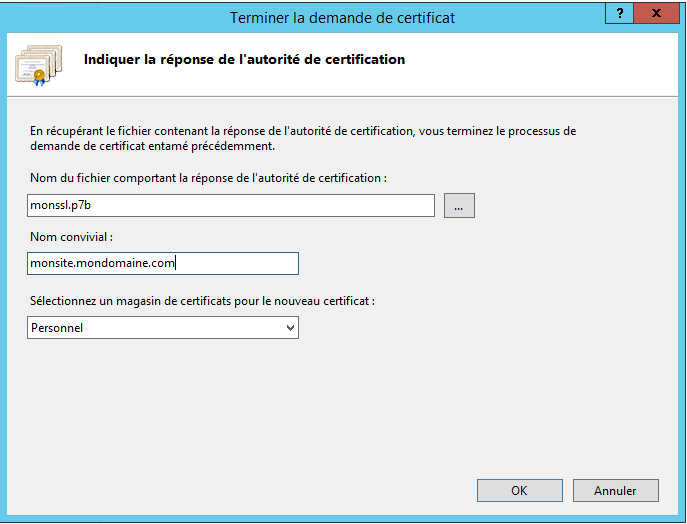This screenshot has width=687, height=524.
Task: Click the browse ellipsis button
Action: point(459,205)
